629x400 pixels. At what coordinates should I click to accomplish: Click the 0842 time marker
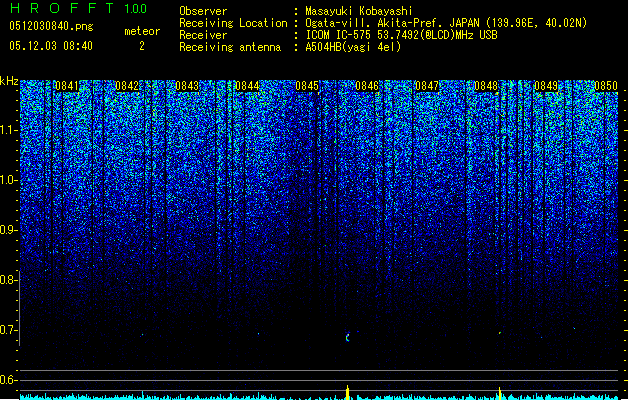click(127, 86)
